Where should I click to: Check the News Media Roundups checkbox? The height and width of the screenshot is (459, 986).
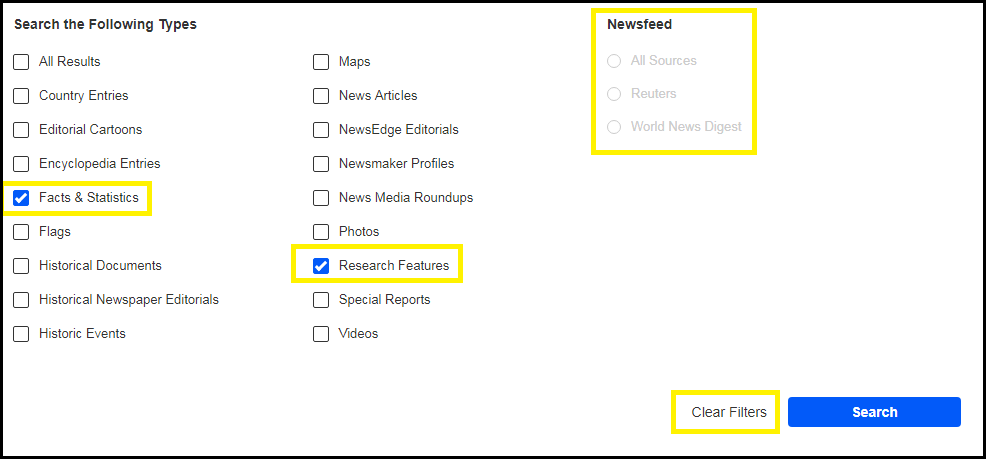321,198
